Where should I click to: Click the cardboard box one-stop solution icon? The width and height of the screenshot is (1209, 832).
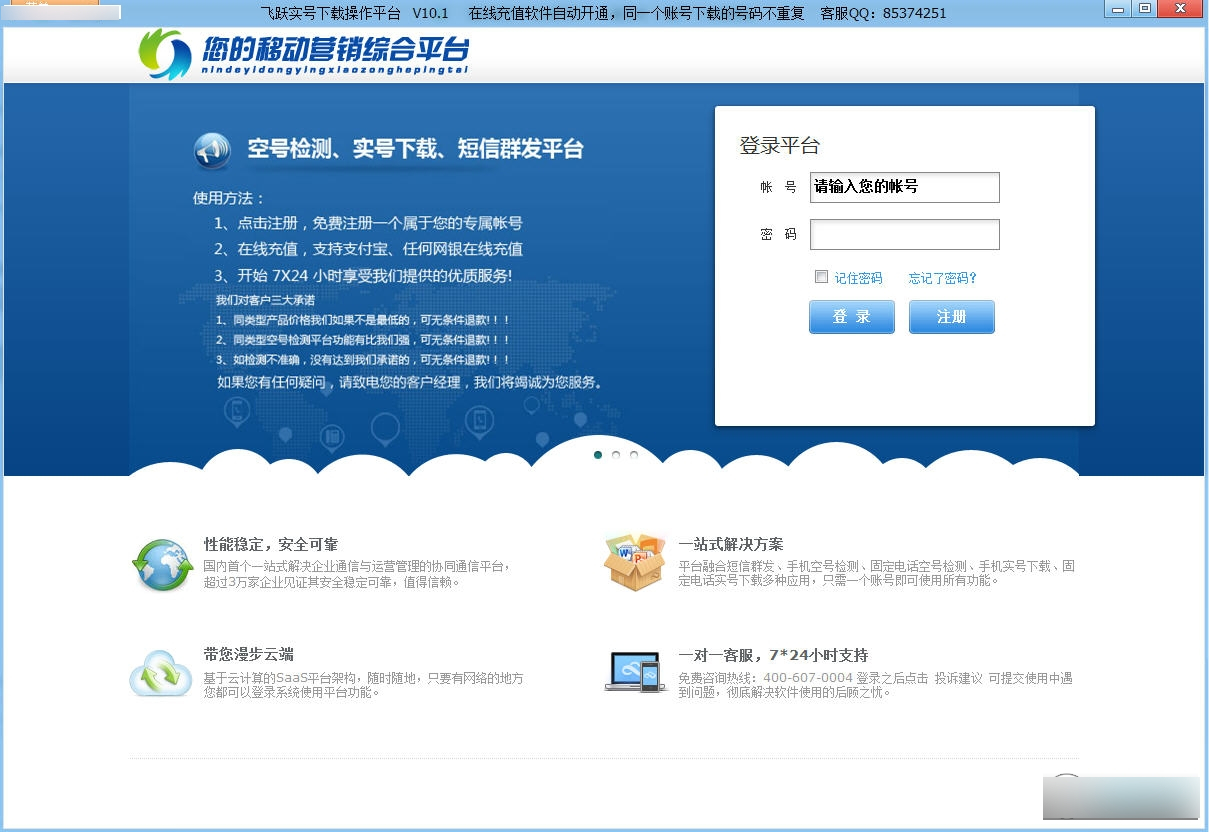pos(634,562)
